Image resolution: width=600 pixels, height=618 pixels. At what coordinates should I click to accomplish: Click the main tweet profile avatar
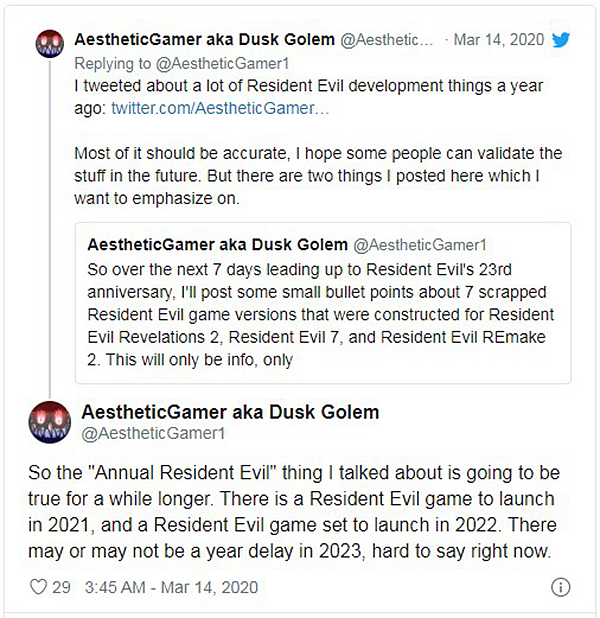point(51,423)
